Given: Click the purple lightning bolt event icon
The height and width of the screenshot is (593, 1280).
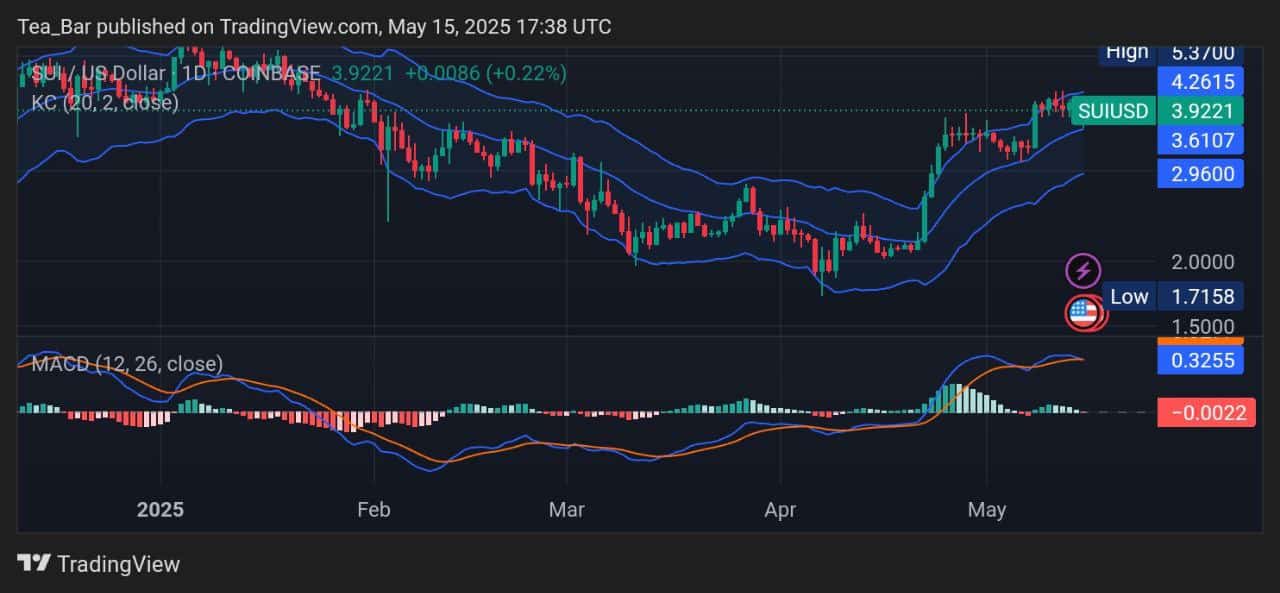Looking at the screenshot, I should click(x=1084, y=270).
